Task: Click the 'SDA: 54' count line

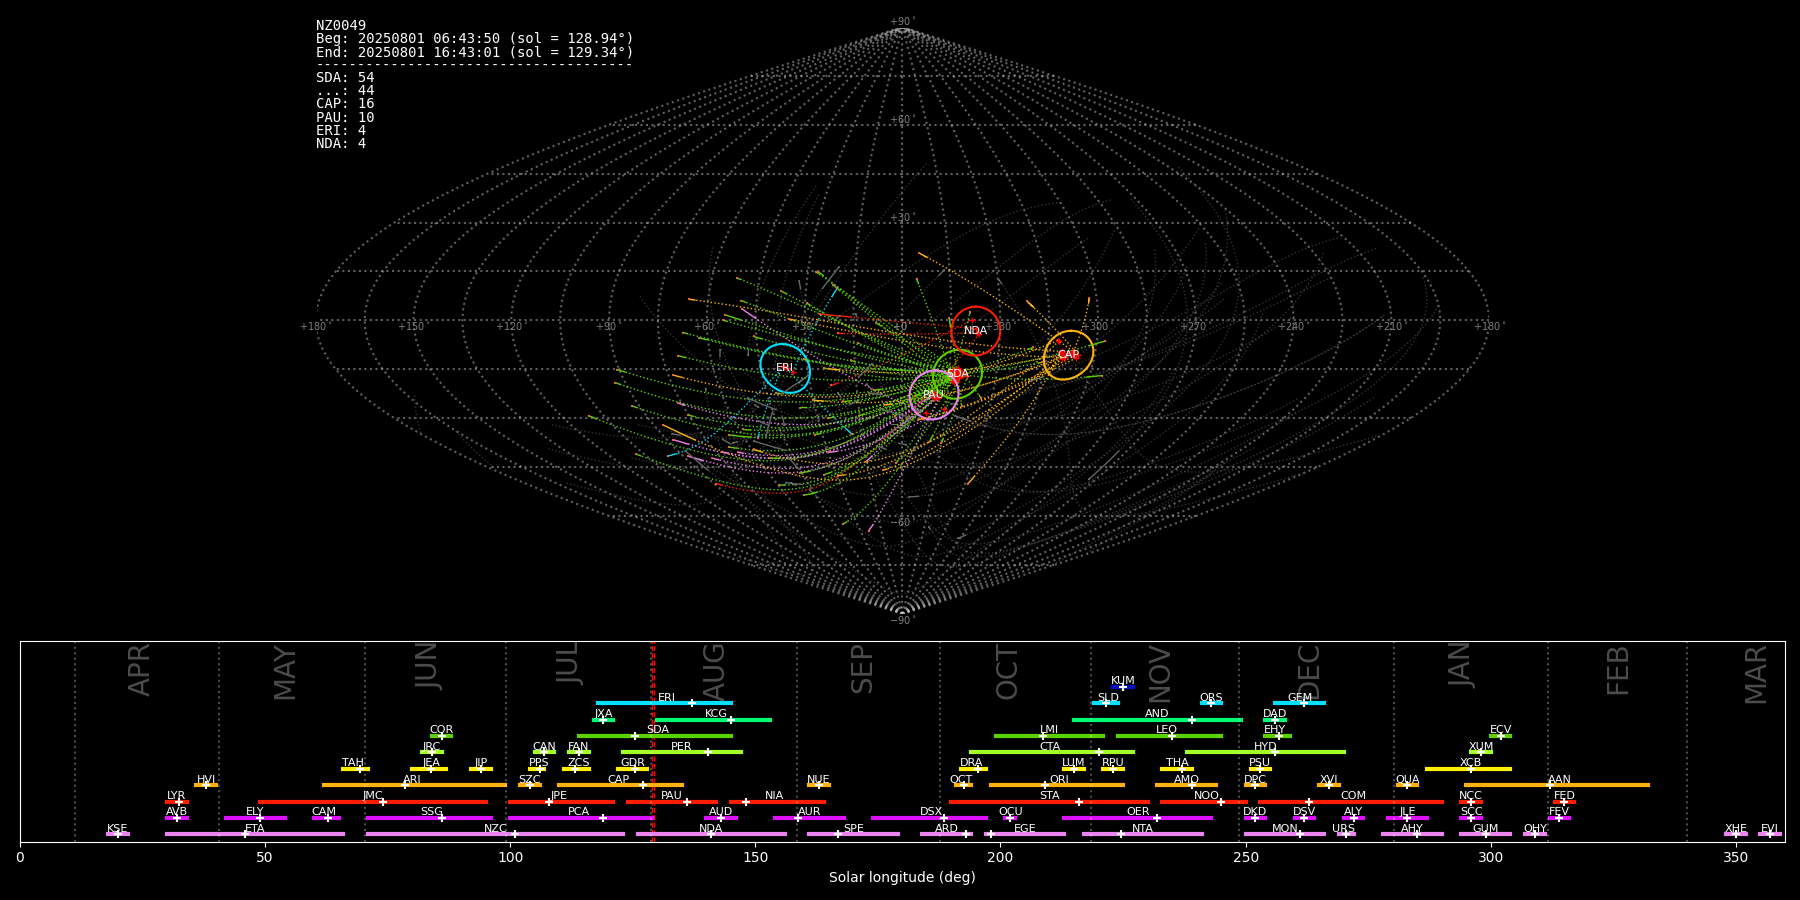Action: pos(345,78)
